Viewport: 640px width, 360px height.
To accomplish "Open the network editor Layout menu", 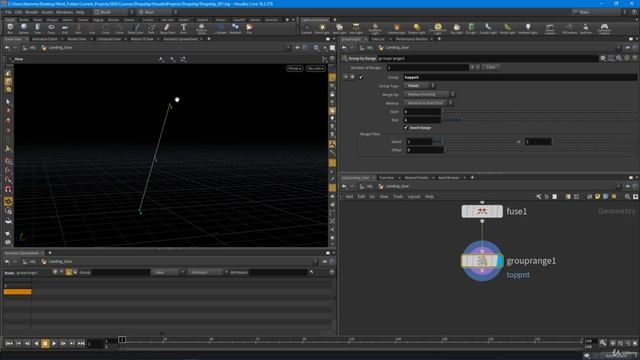I will click(x=413, y=197).
